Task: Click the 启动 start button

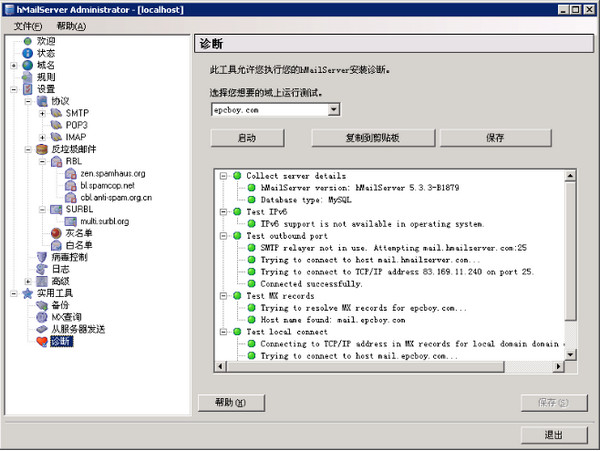Action: point(248,137)
